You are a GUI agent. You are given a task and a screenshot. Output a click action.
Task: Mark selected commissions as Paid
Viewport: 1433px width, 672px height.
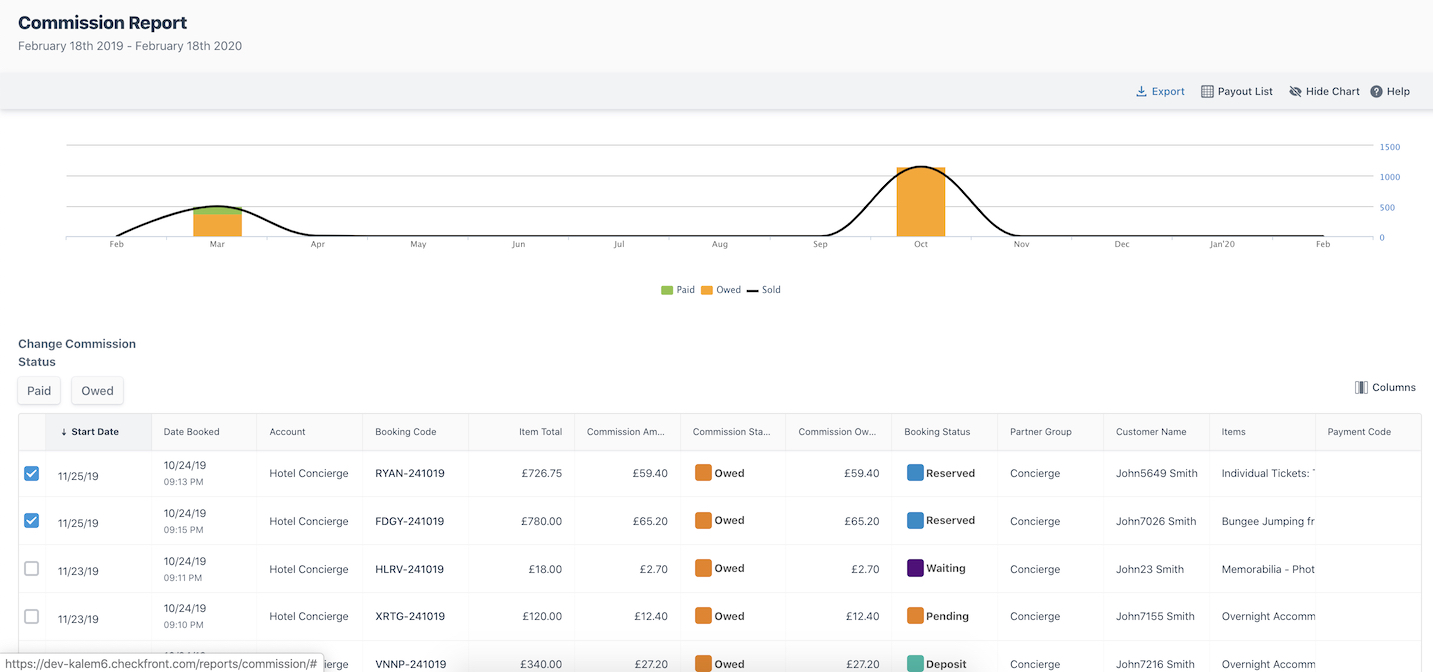tap(39, 391)
